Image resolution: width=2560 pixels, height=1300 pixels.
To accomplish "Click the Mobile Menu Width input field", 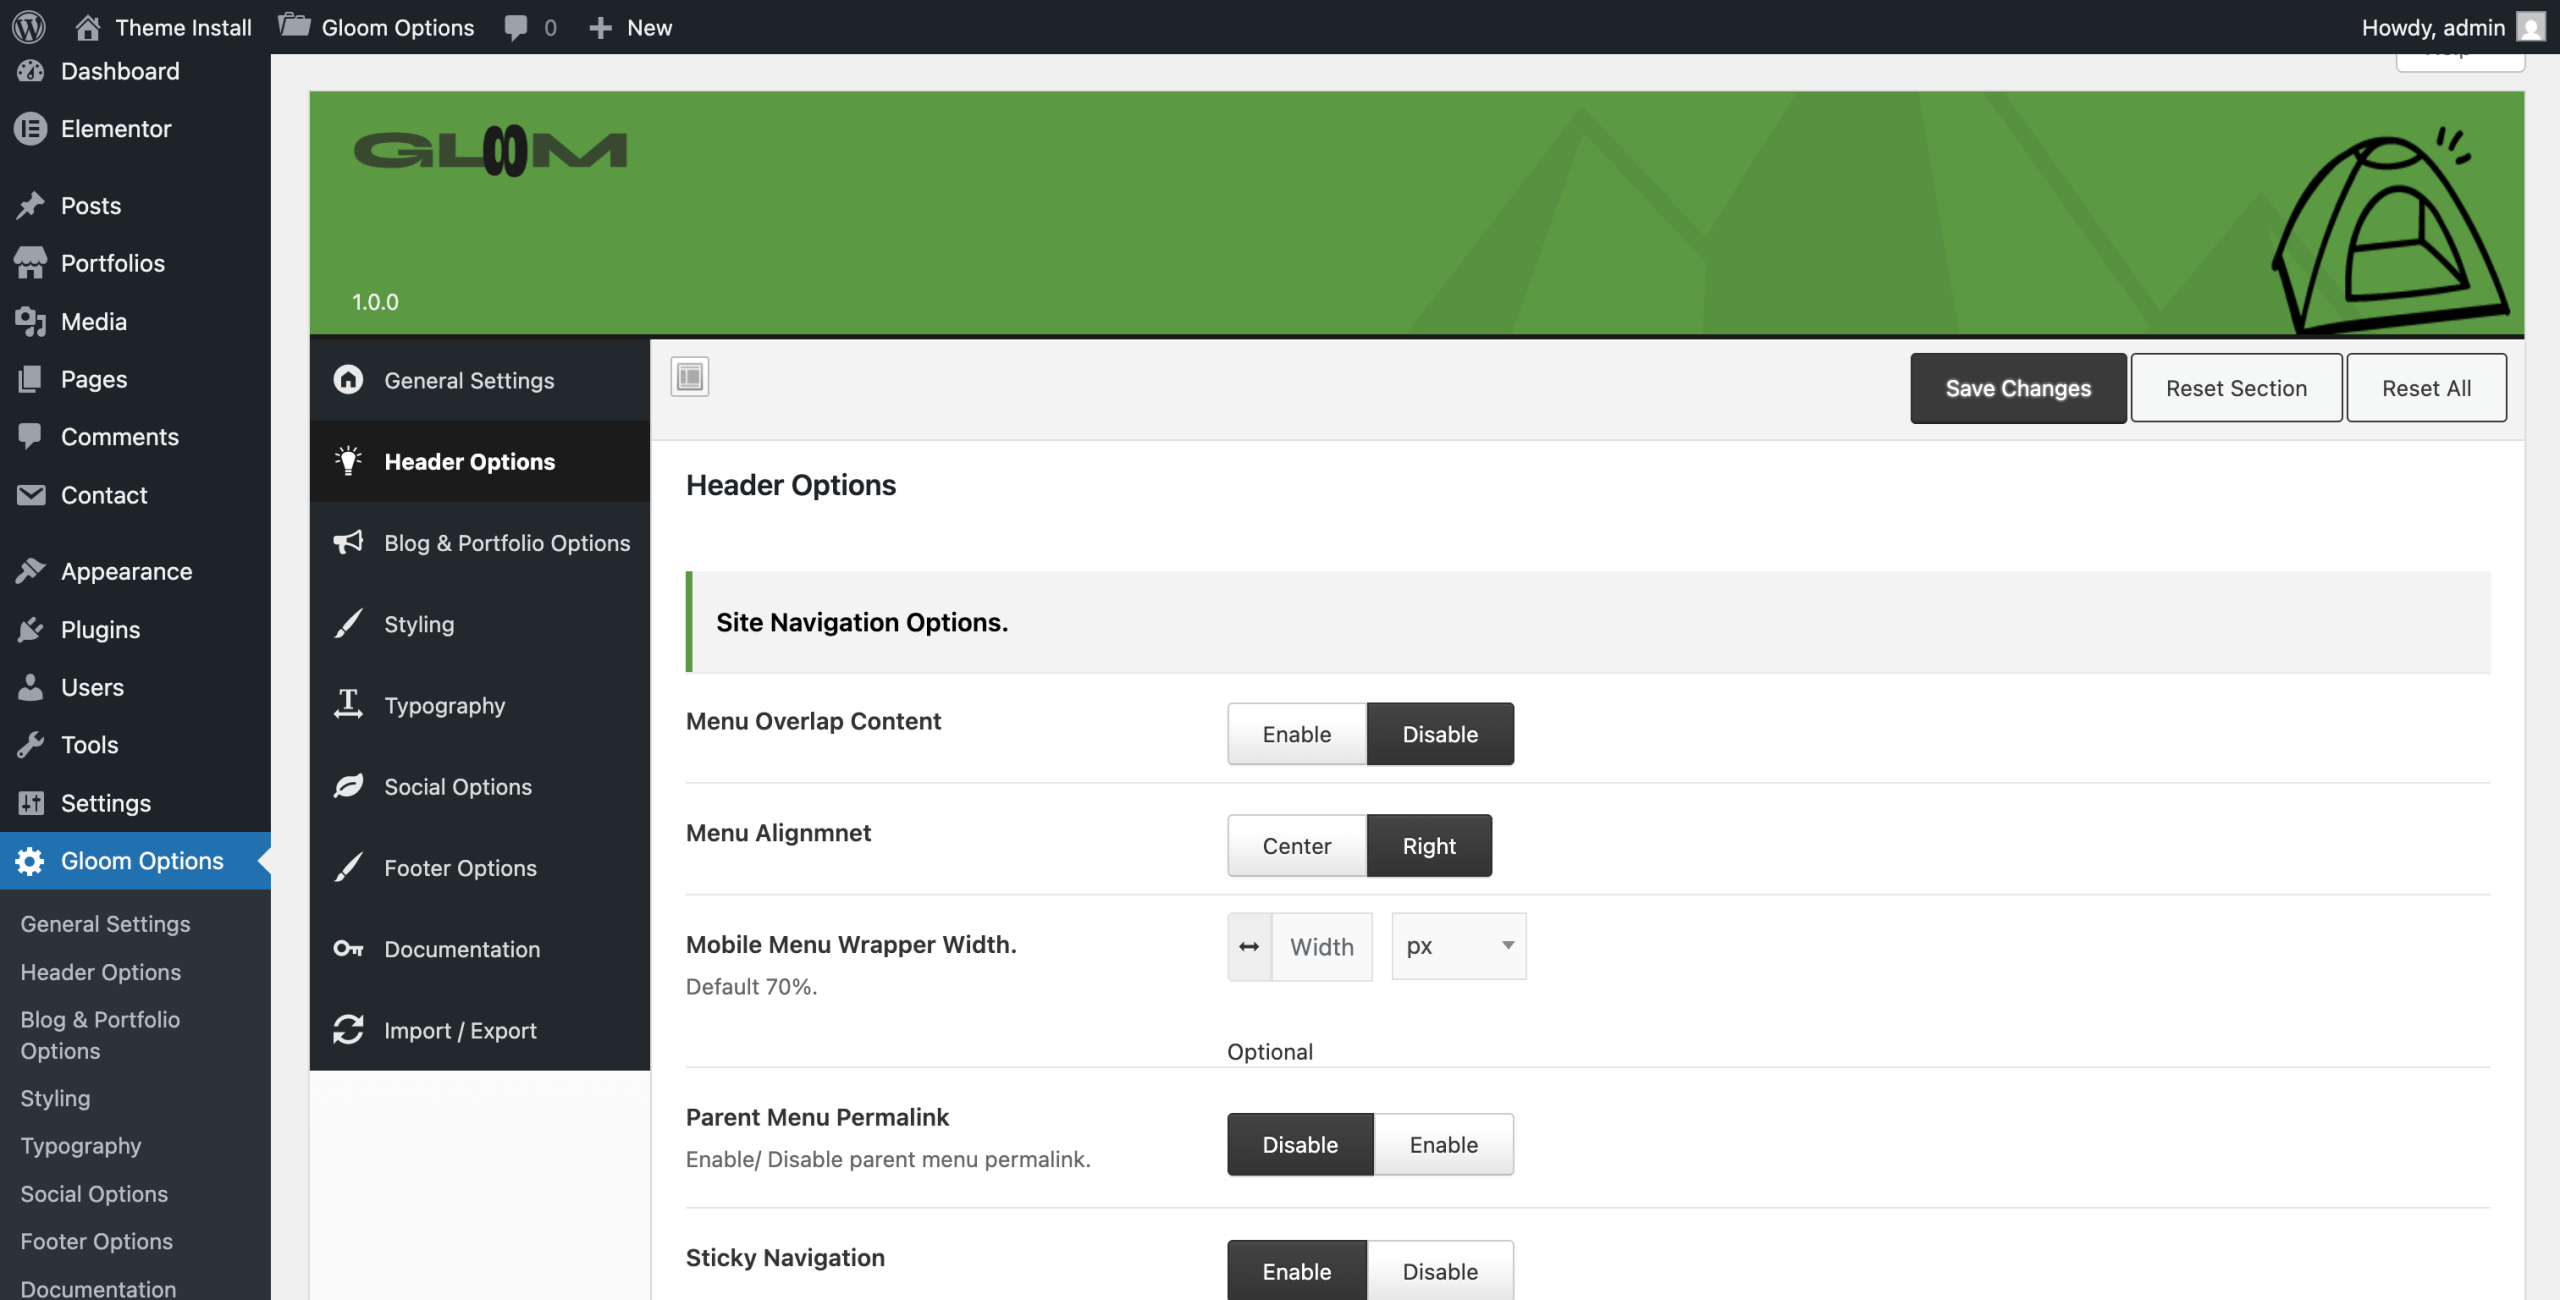I will click(x=1322, y=946).
